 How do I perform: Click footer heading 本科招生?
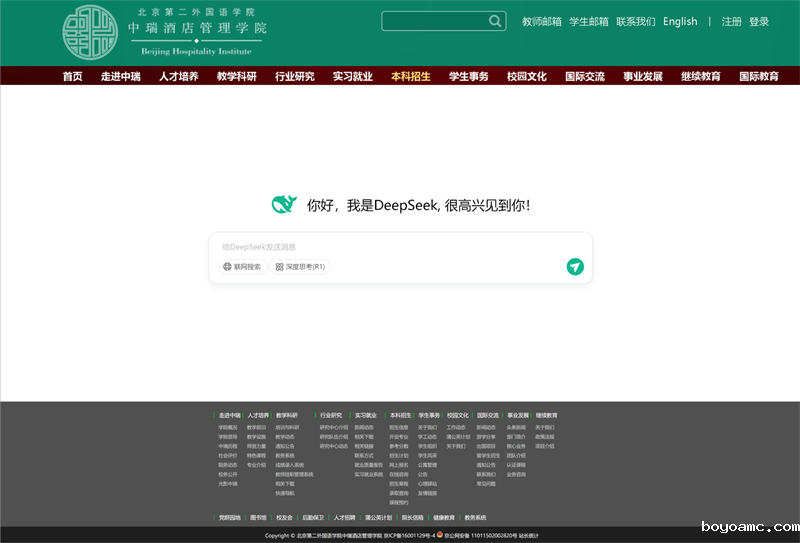point(401,415)
